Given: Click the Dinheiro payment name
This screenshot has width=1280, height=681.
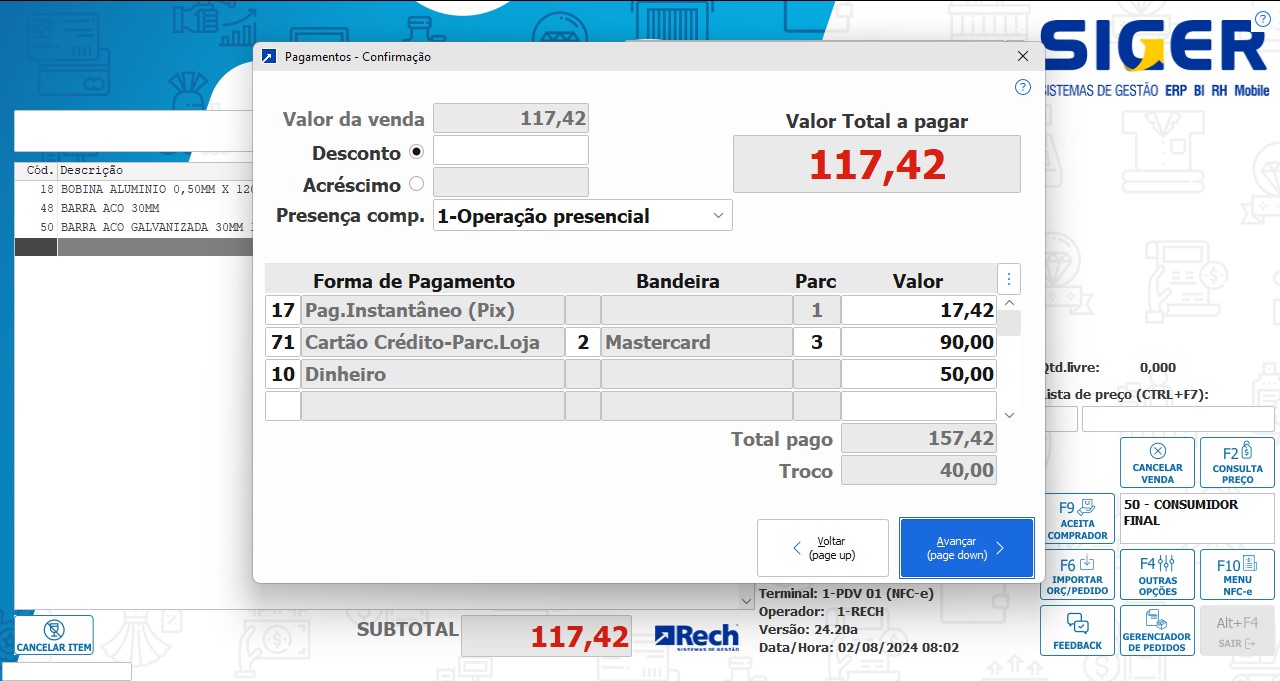Looking at the screenshot, I should (433, 374).
